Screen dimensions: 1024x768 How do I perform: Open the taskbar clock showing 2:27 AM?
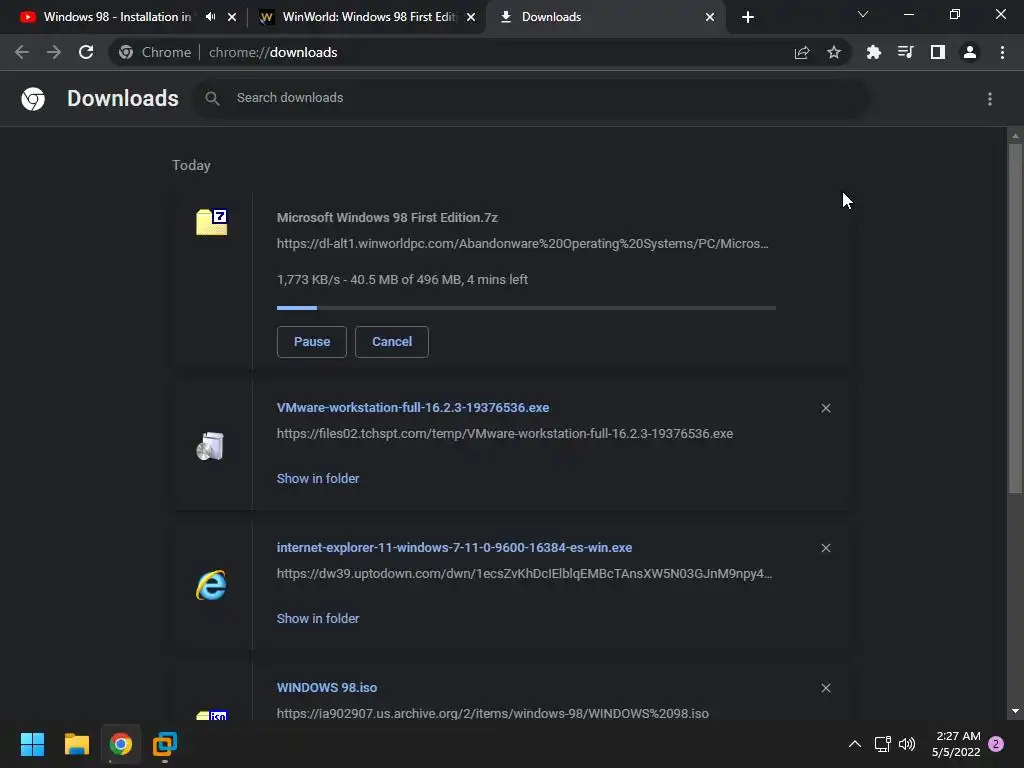click(956, 744)
